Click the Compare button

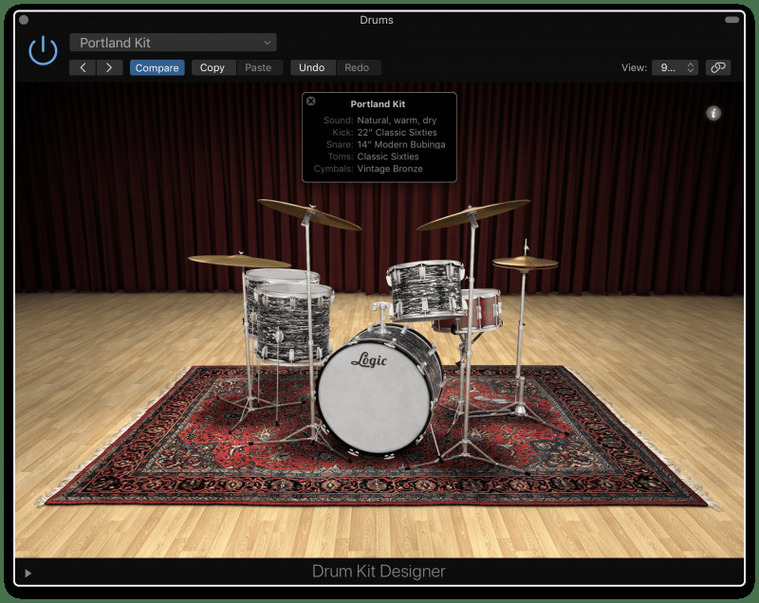click(x=157, y=68)
